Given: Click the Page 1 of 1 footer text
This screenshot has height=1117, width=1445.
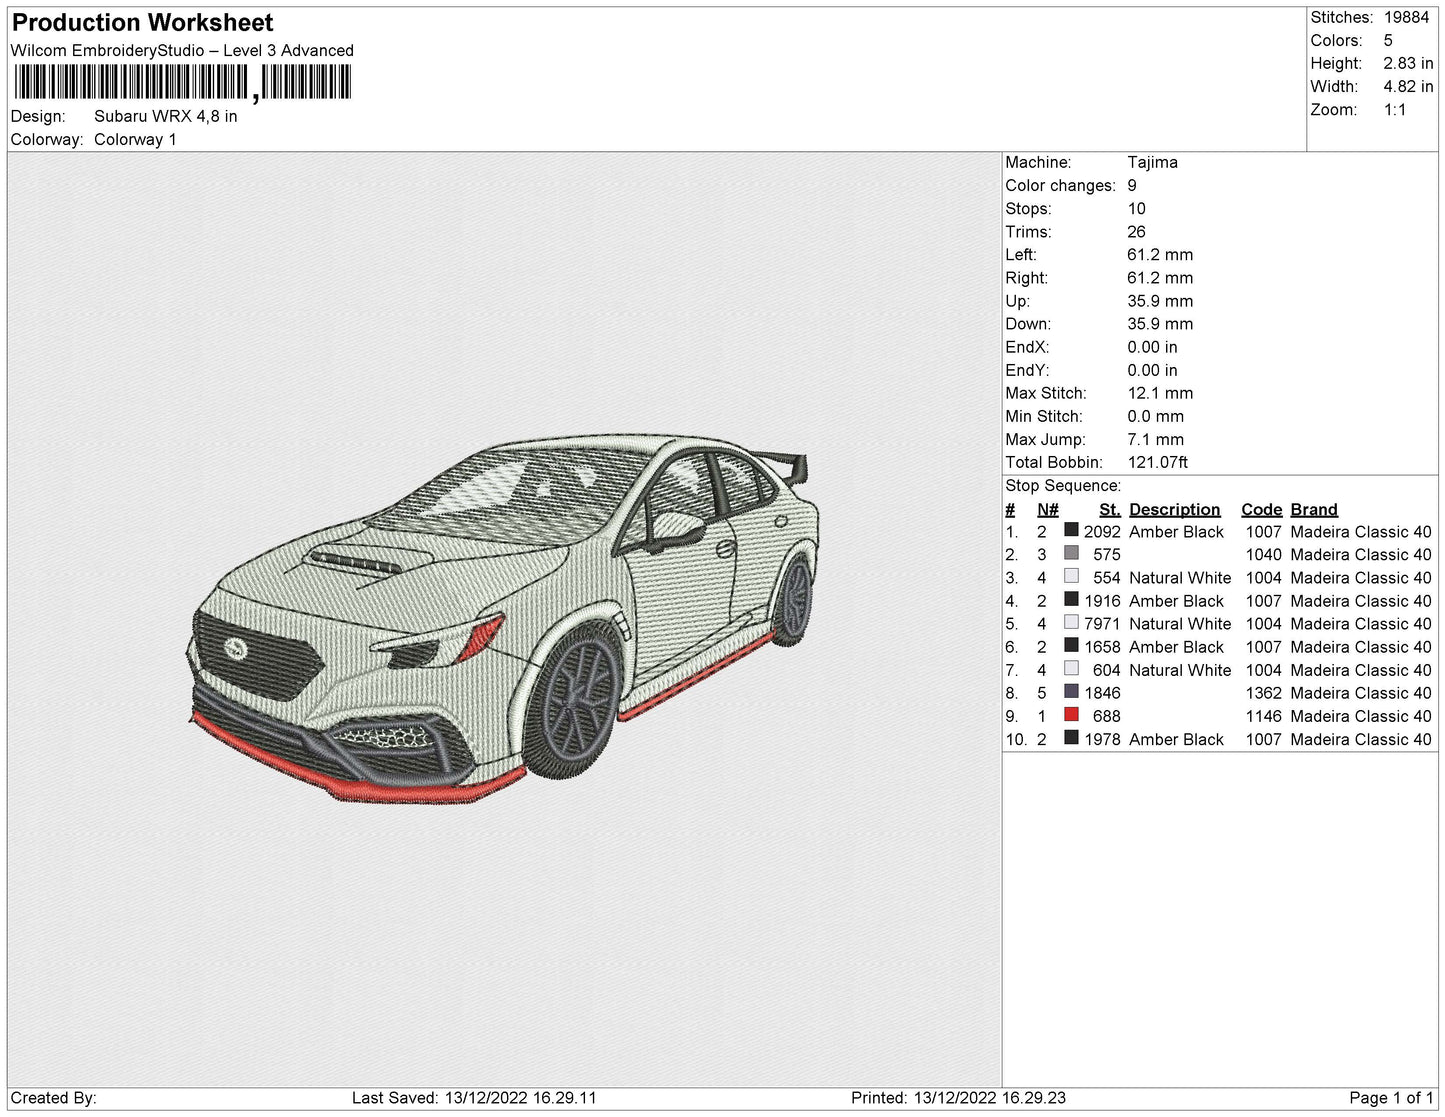Looking at the screenshot, I should click(1391, 1097).
